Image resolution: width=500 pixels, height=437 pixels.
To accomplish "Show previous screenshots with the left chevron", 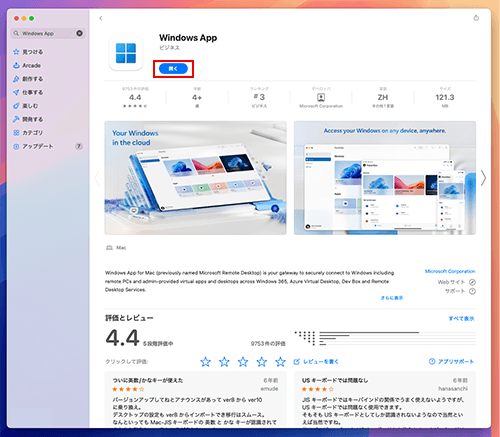I will tap(97, 178).
